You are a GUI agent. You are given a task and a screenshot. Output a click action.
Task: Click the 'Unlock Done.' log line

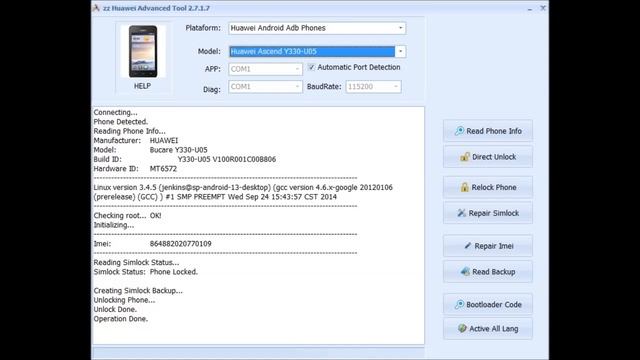[x=115, y=309]
